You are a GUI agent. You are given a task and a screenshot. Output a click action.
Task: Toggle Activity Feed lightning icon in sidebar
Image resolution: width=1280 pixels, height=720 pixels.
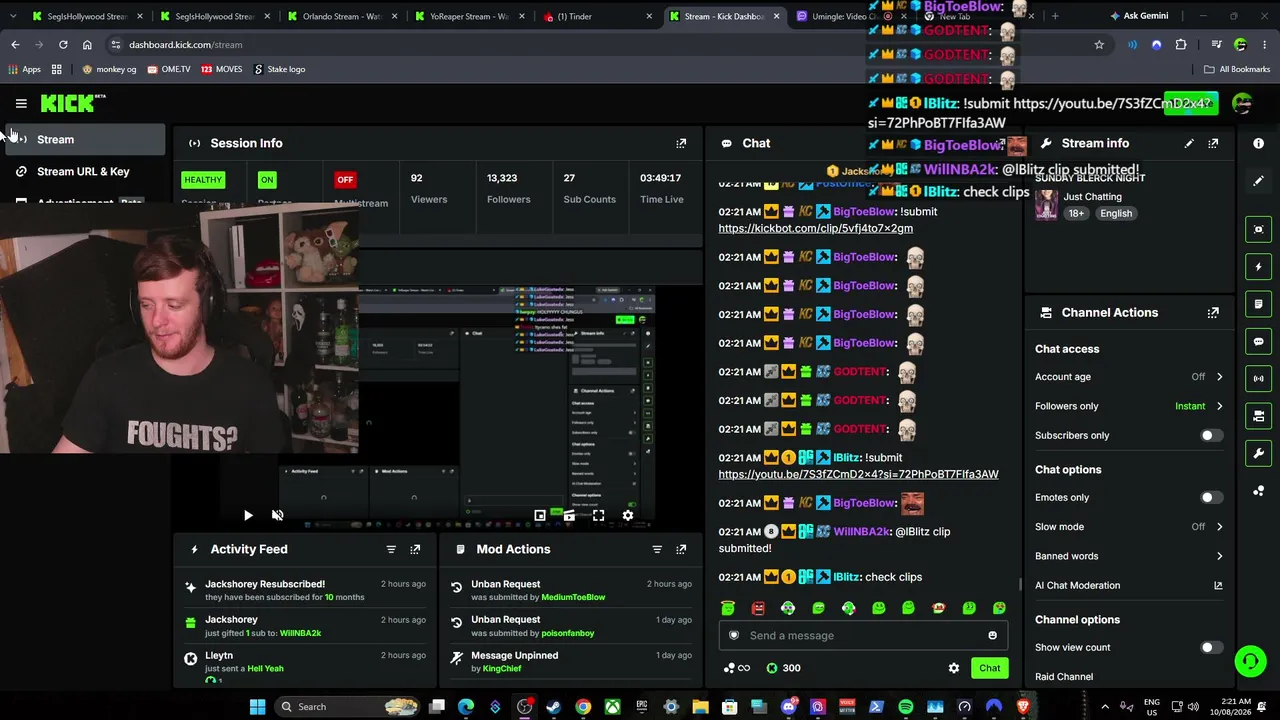(1259, 267)
